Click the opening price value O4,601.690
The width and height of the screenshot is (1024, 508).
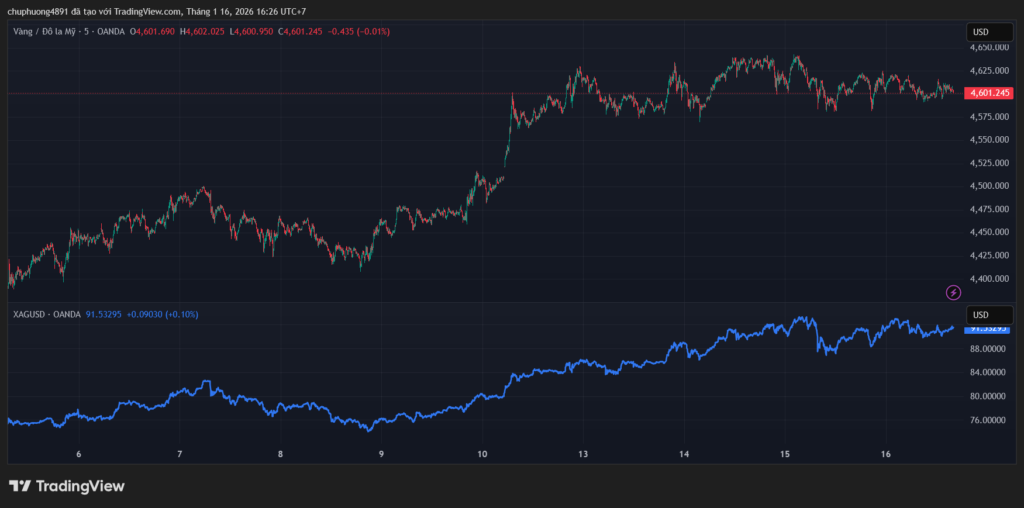(x=153, y=32)
